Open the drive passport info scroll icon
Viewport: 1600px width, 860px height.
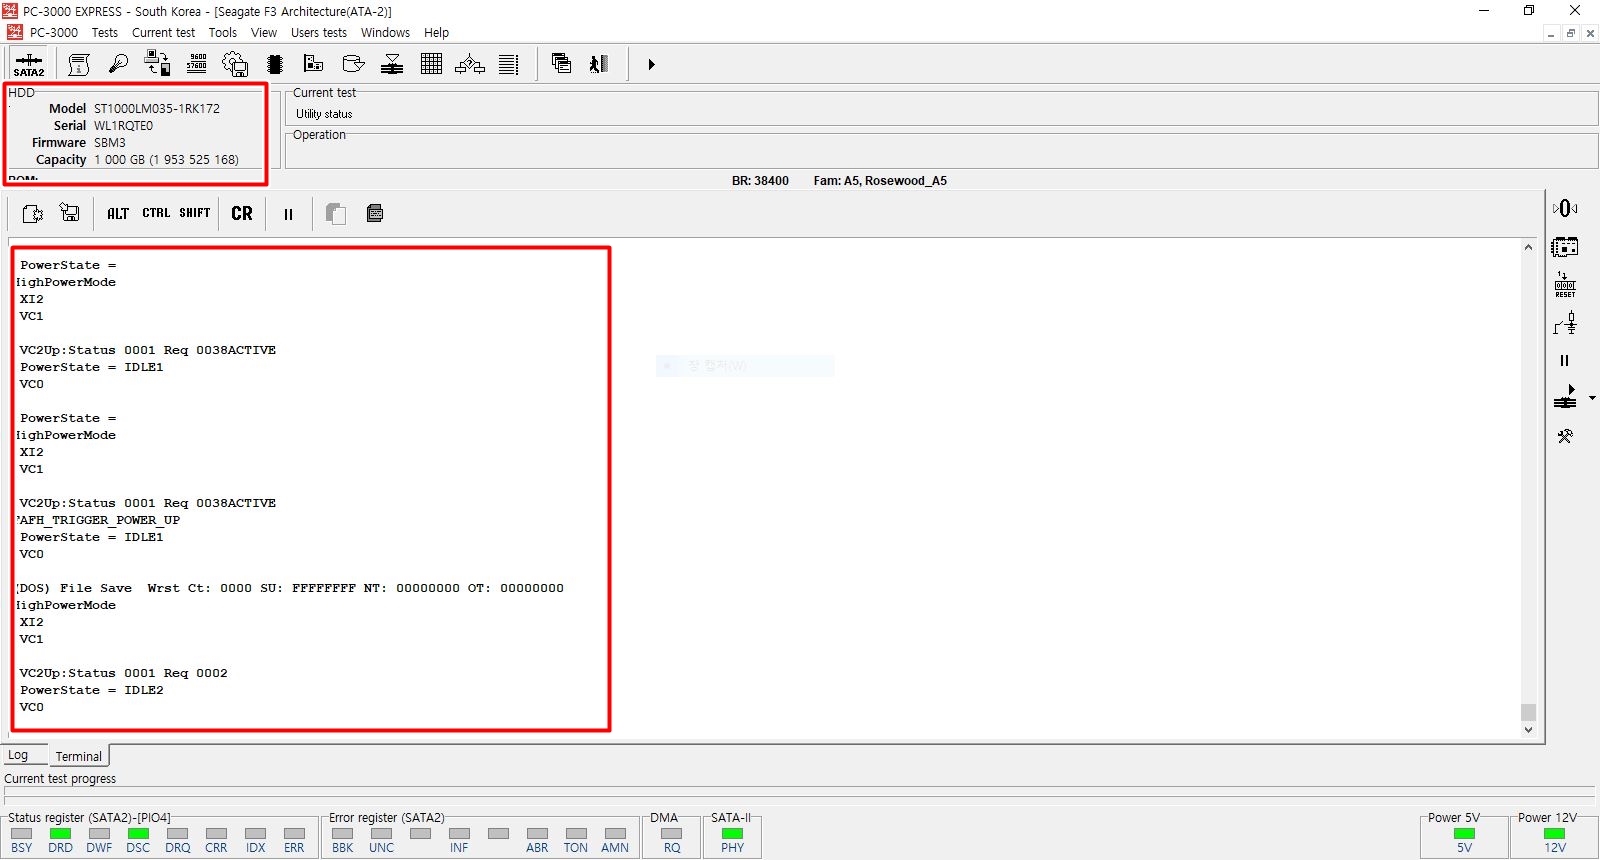[79, 64]
